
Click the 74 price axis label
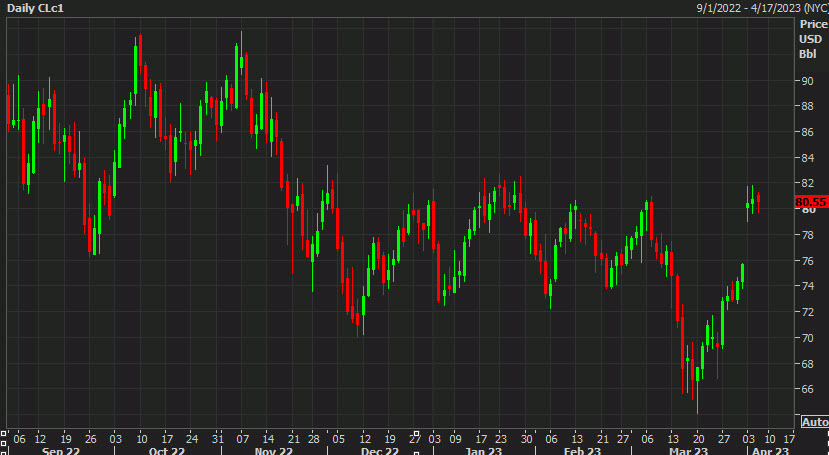click(807, 286)
